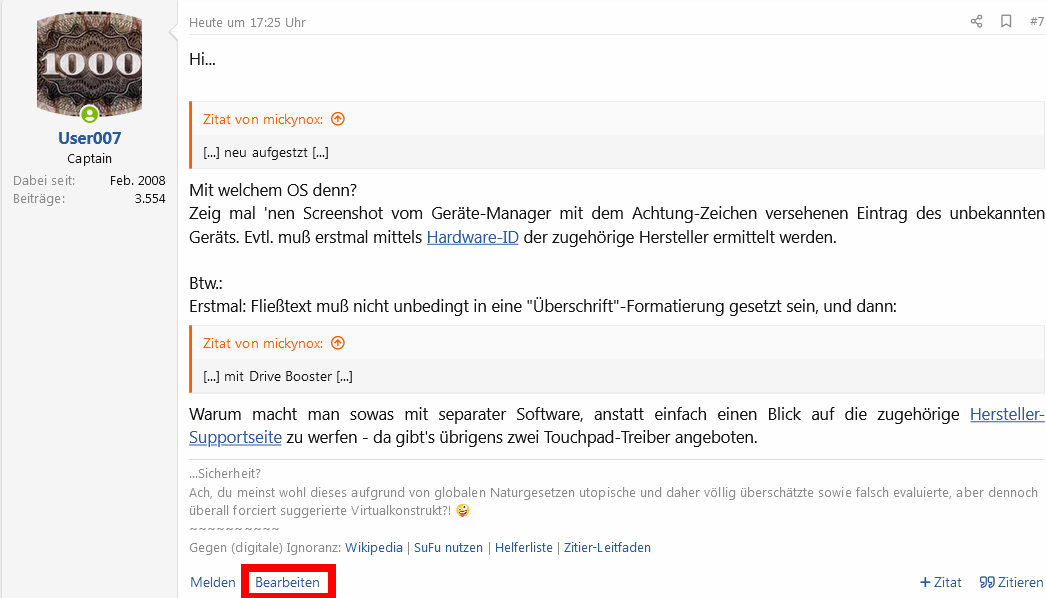1046x598 pixels.
Task: Click the SuFu nutzen link
Action: [x=448, y=547]
